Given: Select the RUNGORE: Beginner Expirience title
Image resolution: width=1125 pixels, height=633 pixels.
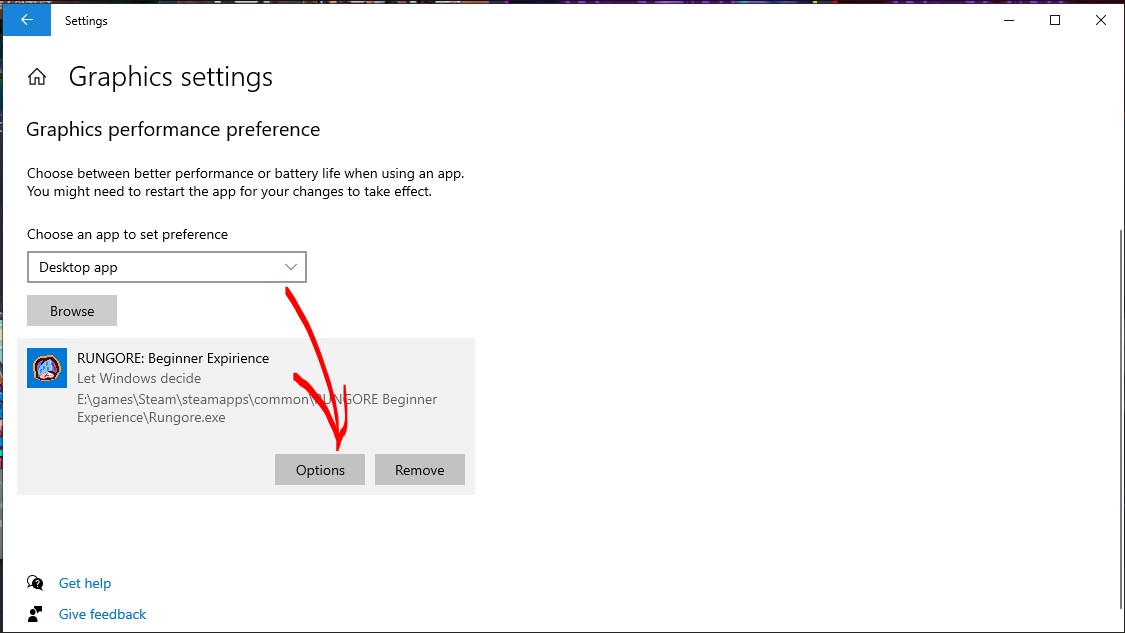Looking at the screenshot, I should tap(173, 358).
